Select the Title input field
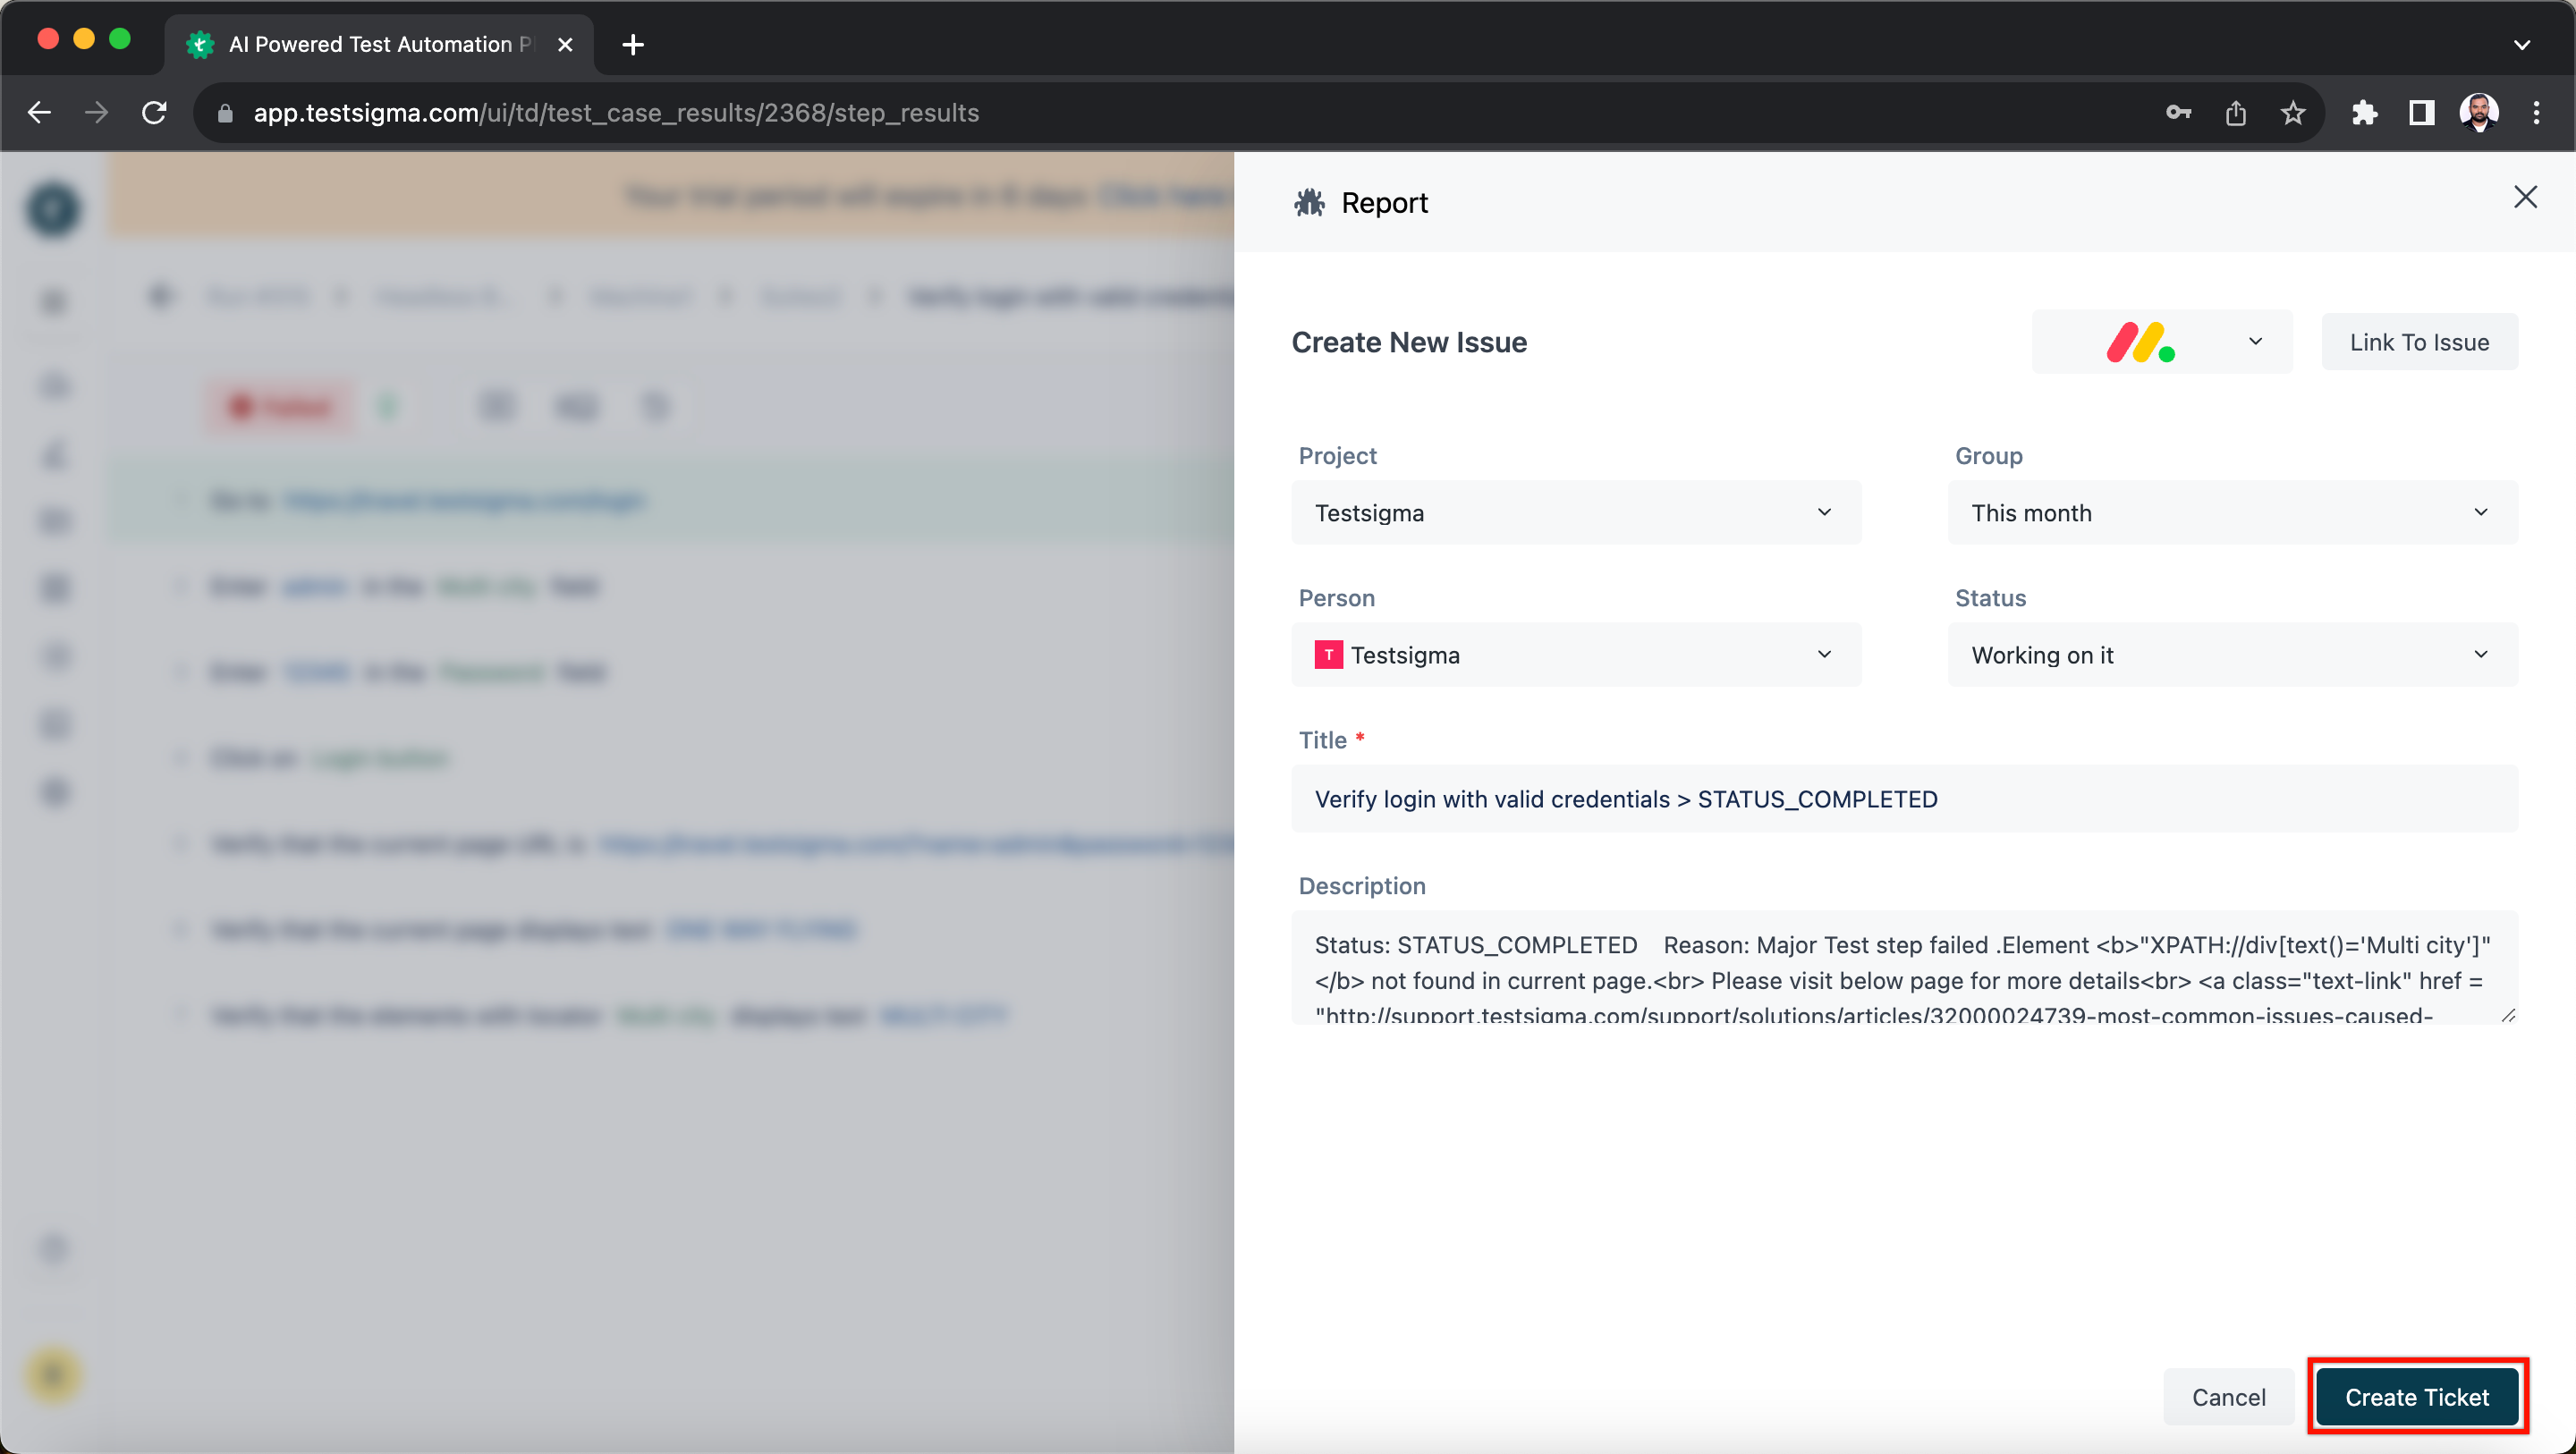The image size is (2576, 1454). (1903, 799)
